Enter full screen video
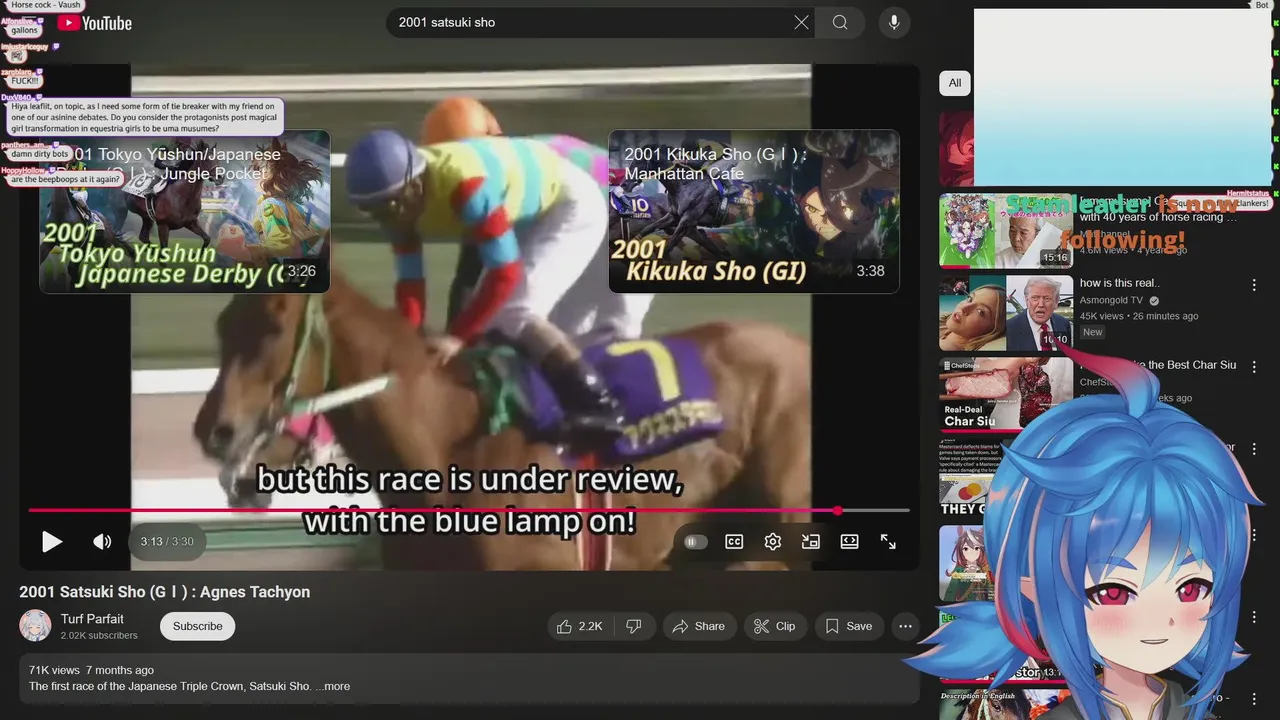1280x720 pixels. coord(888,542)
